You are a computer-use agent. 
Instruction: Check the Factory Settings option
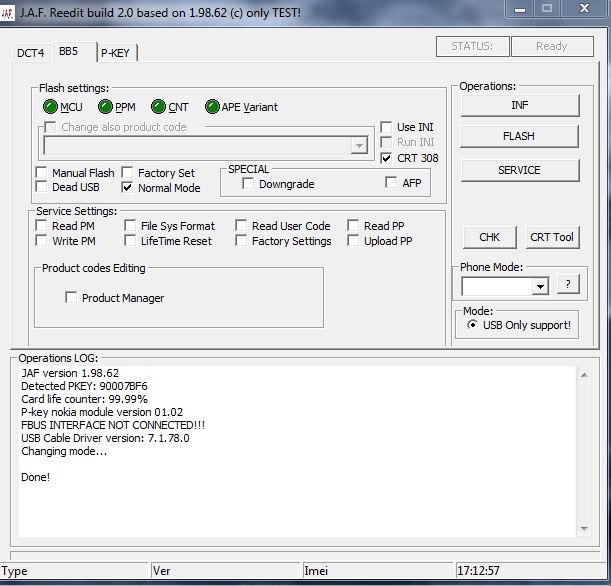point(241,240)
